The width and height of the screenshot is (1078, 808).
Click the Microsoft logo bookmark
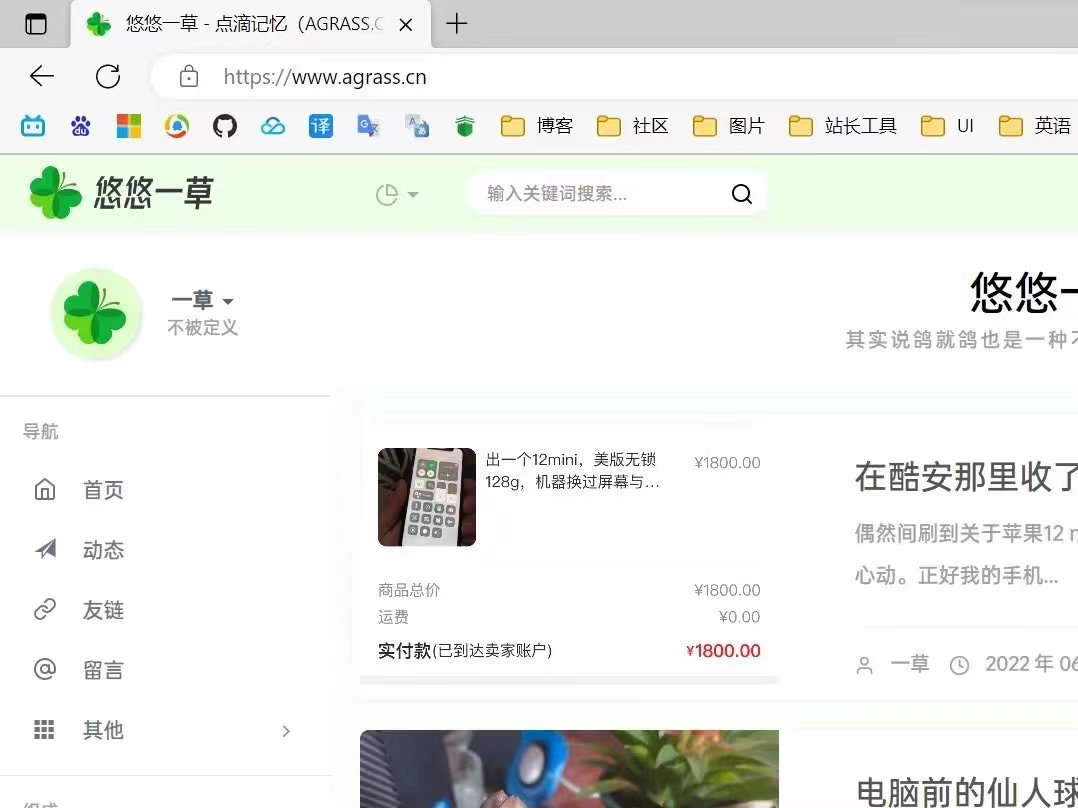[129, 126]
